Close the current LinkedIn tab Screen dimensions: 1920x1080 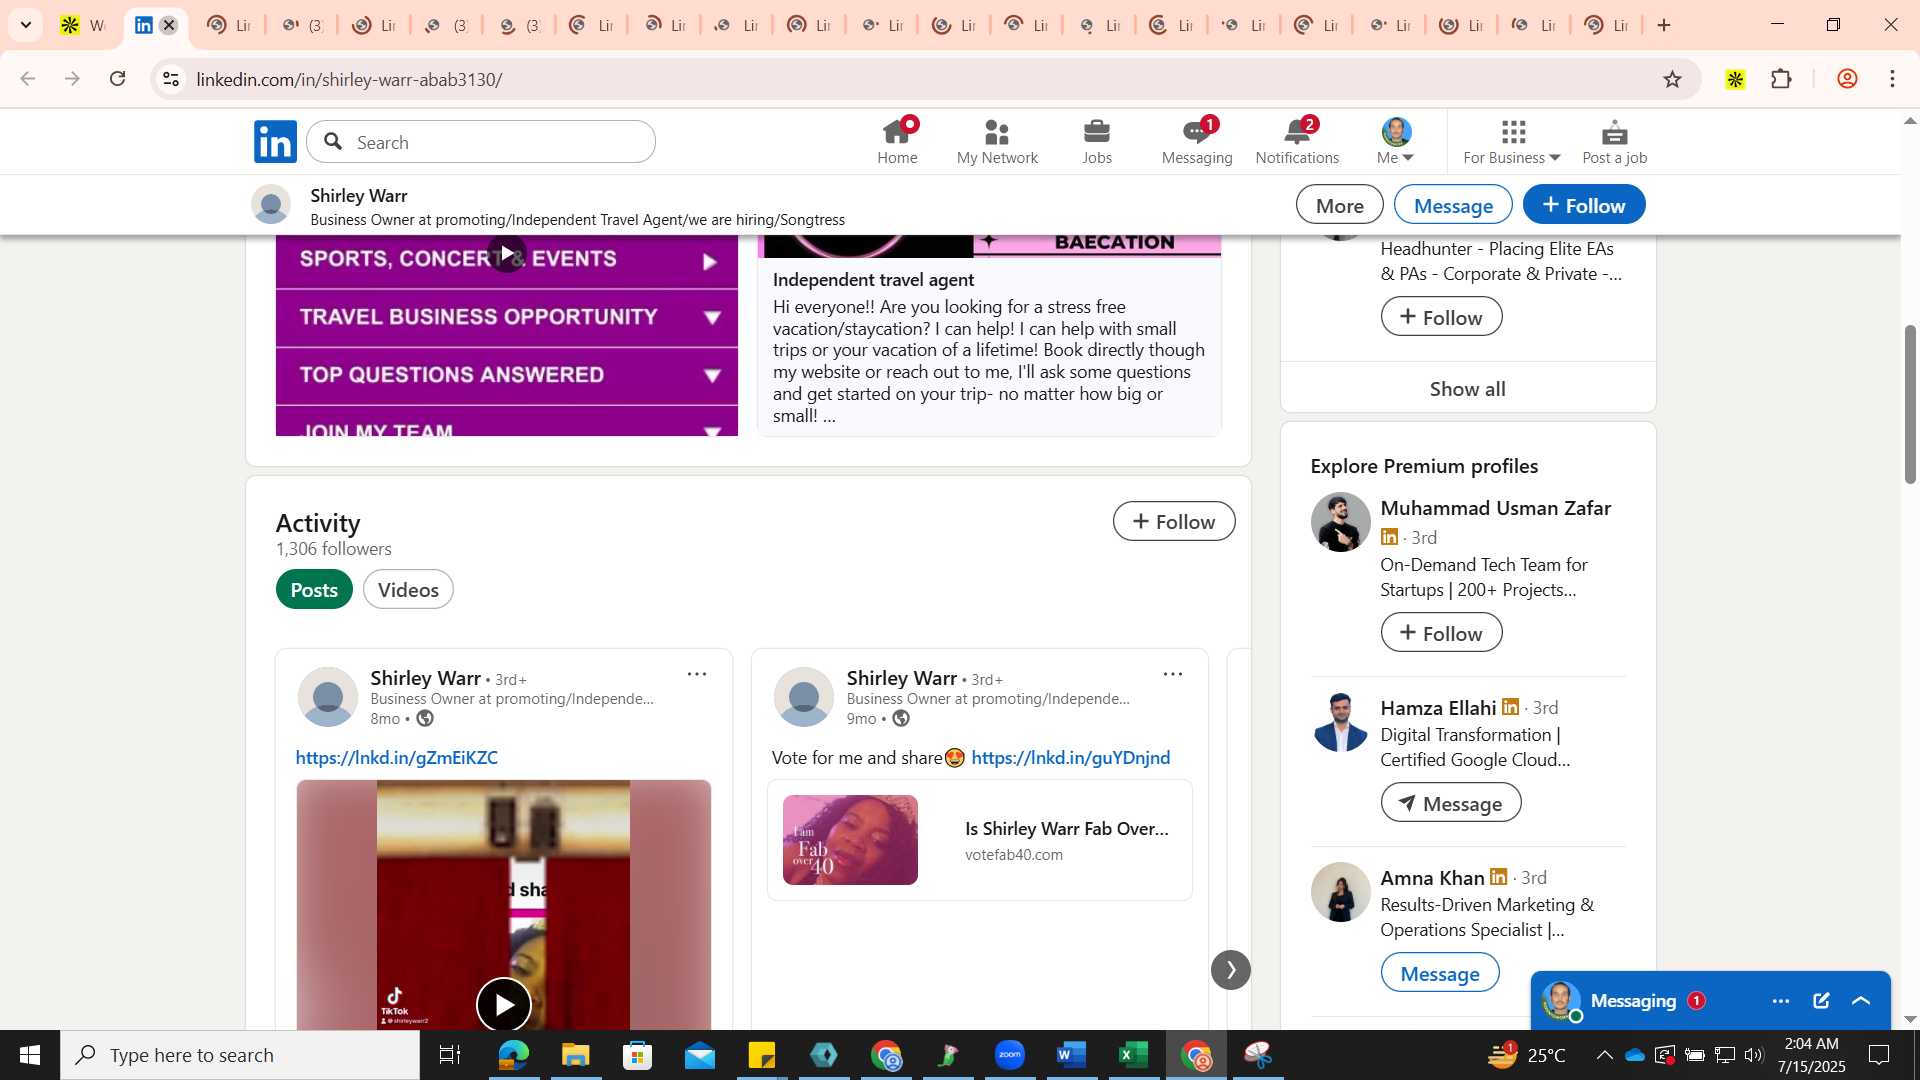(x=169, y=26)
